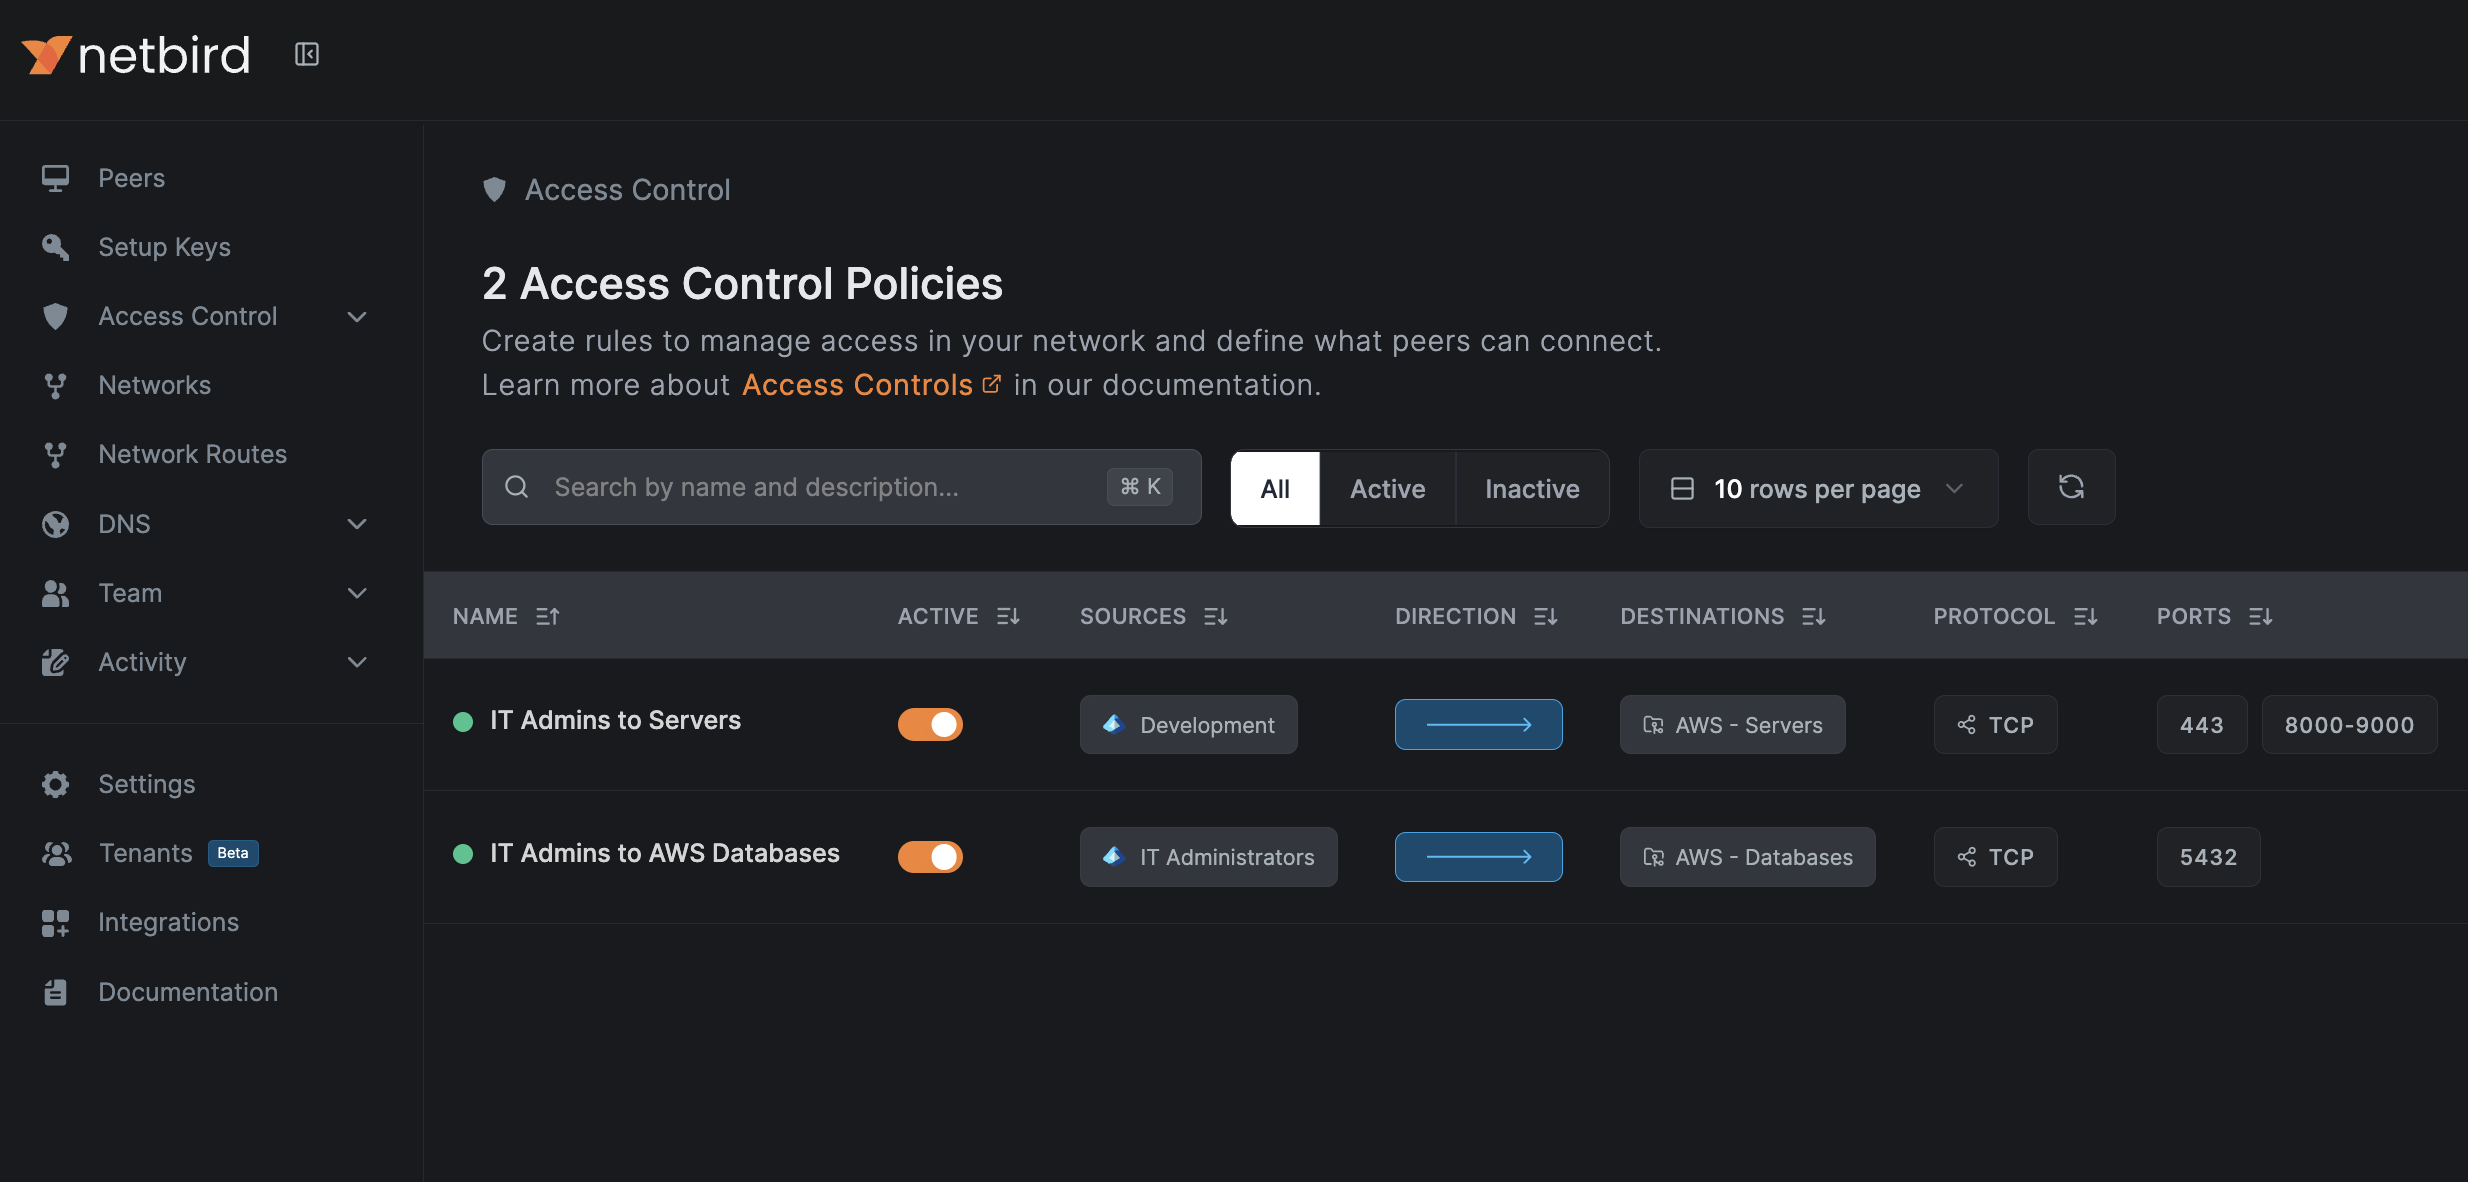This screenshot has width=2468, height=1182.
Task: Disable the IT Admins to Servers policy
Action: (x=930, y=724)
